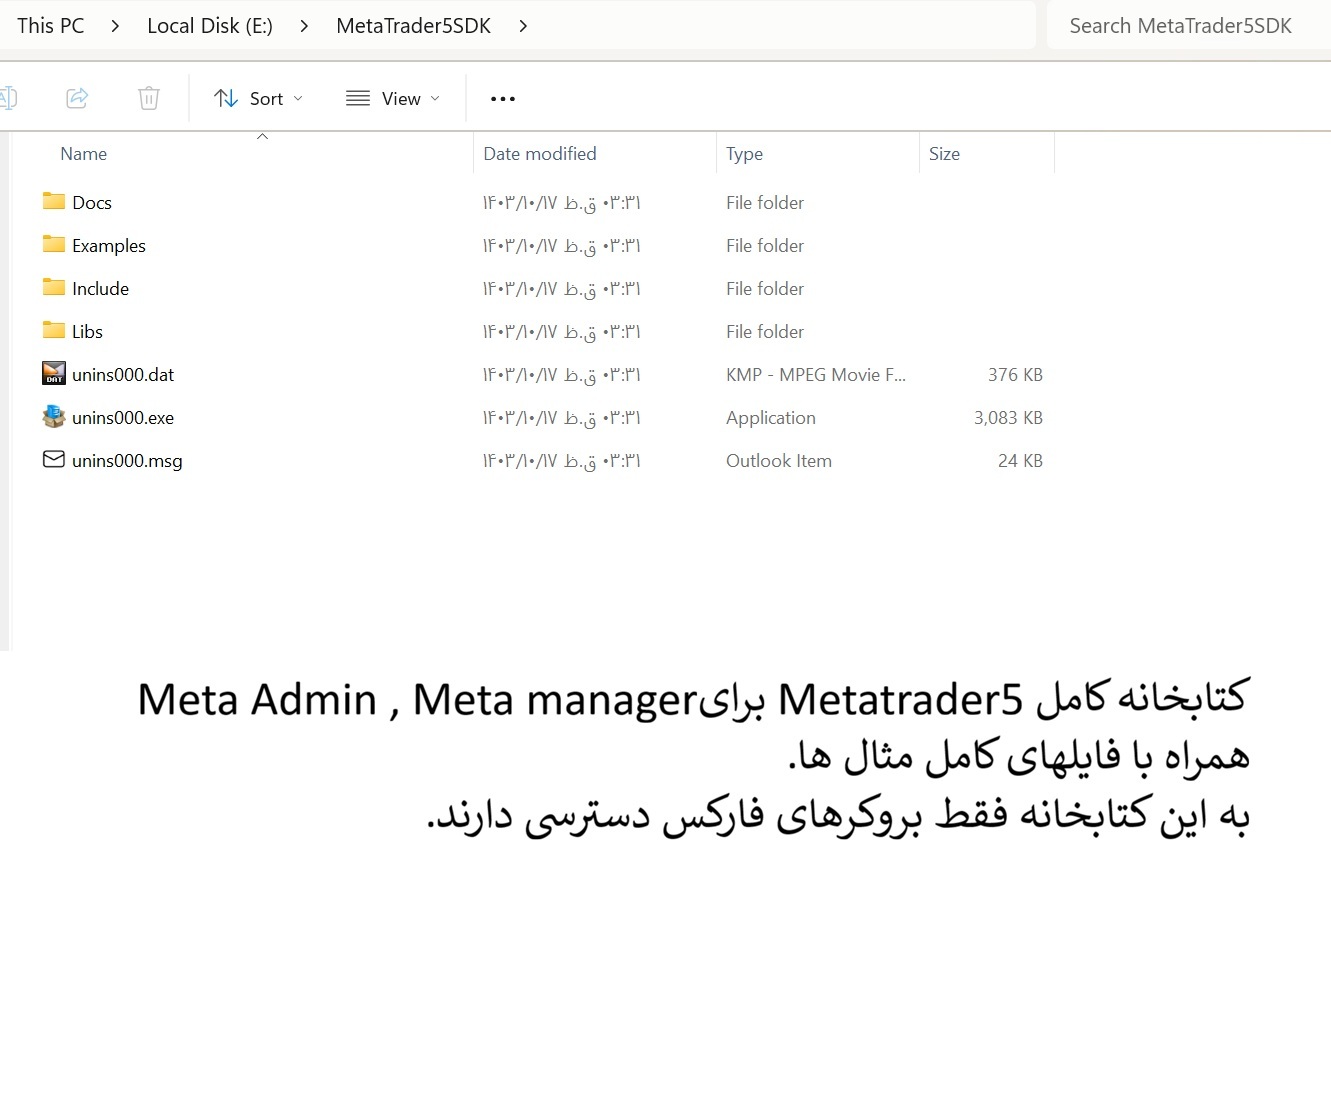Click the date modified of unins000.dat
This screenshot has height=1118, width=1331.
tap(562, 374)
